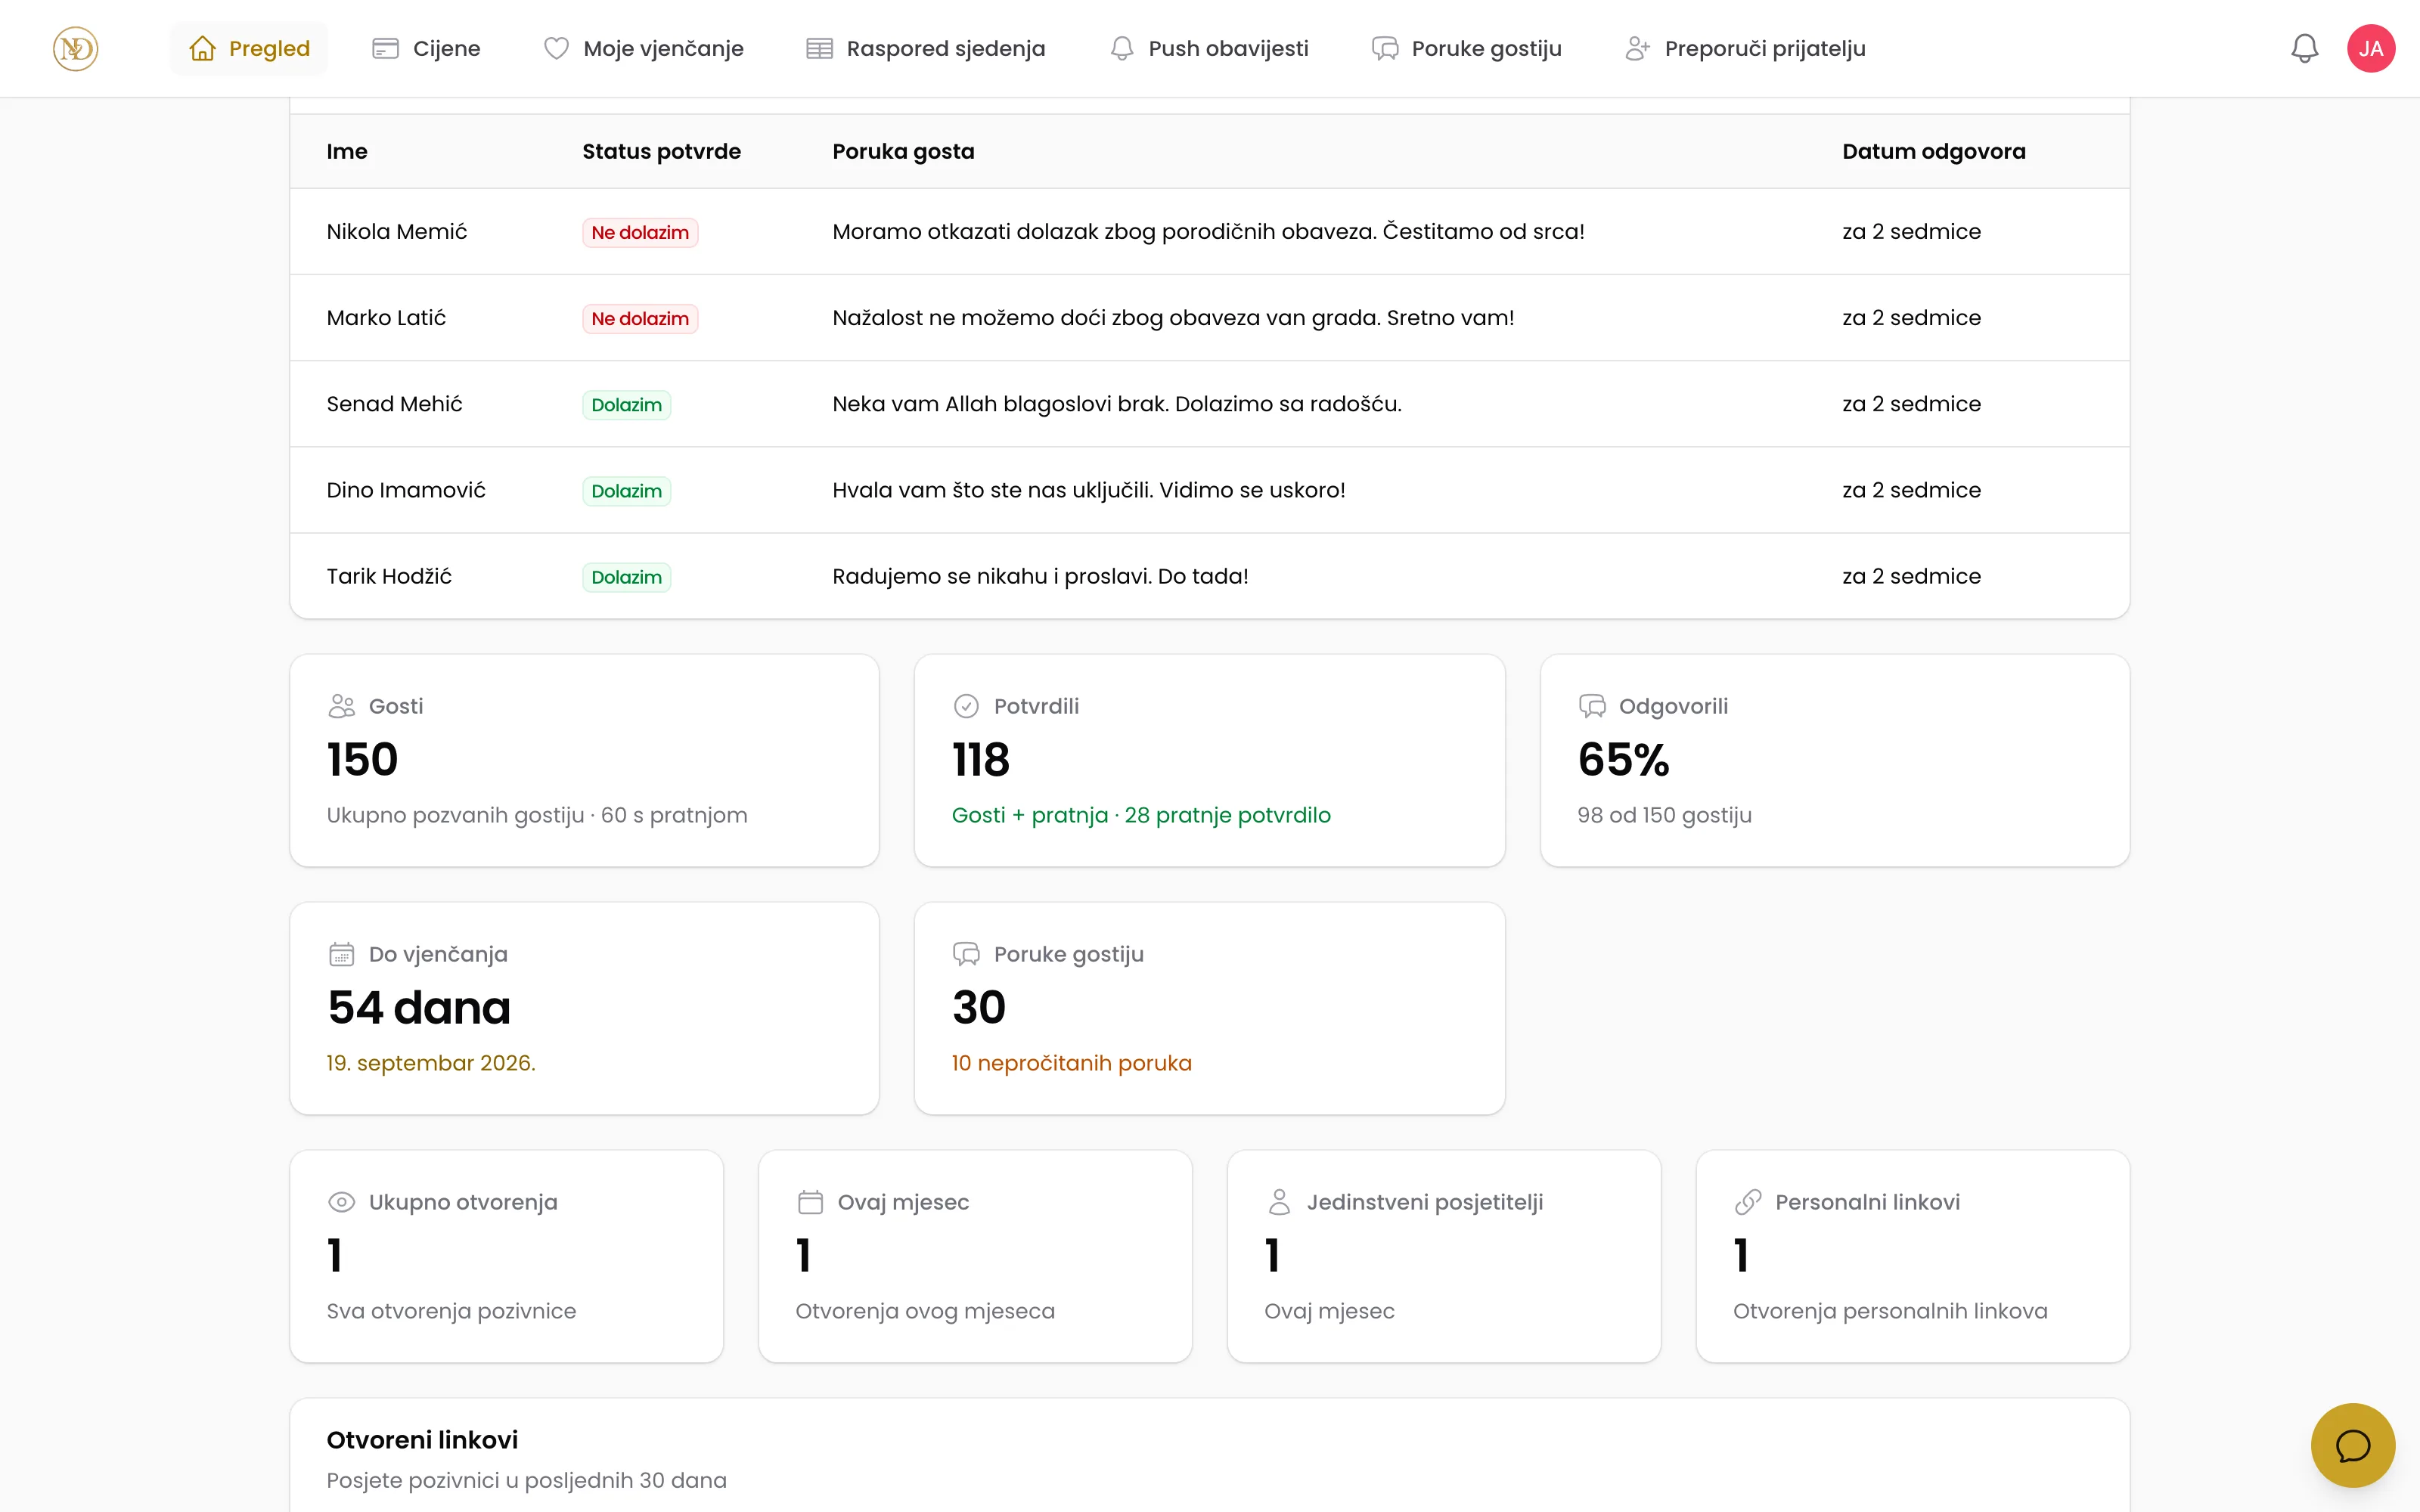Click the house icon next to Pregled
Image resolution: width=2420 pixels, height=1512 pixels.
point(203,48)
